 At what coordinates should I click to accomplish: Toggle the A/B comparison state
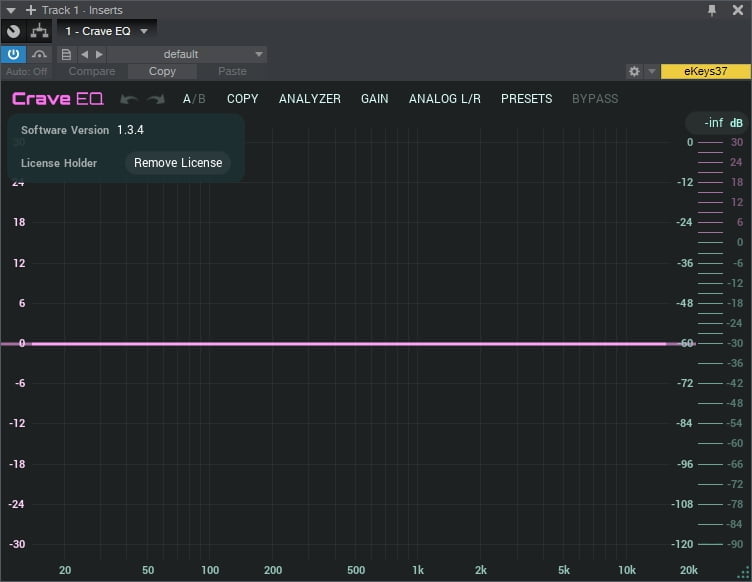(193, 99)
